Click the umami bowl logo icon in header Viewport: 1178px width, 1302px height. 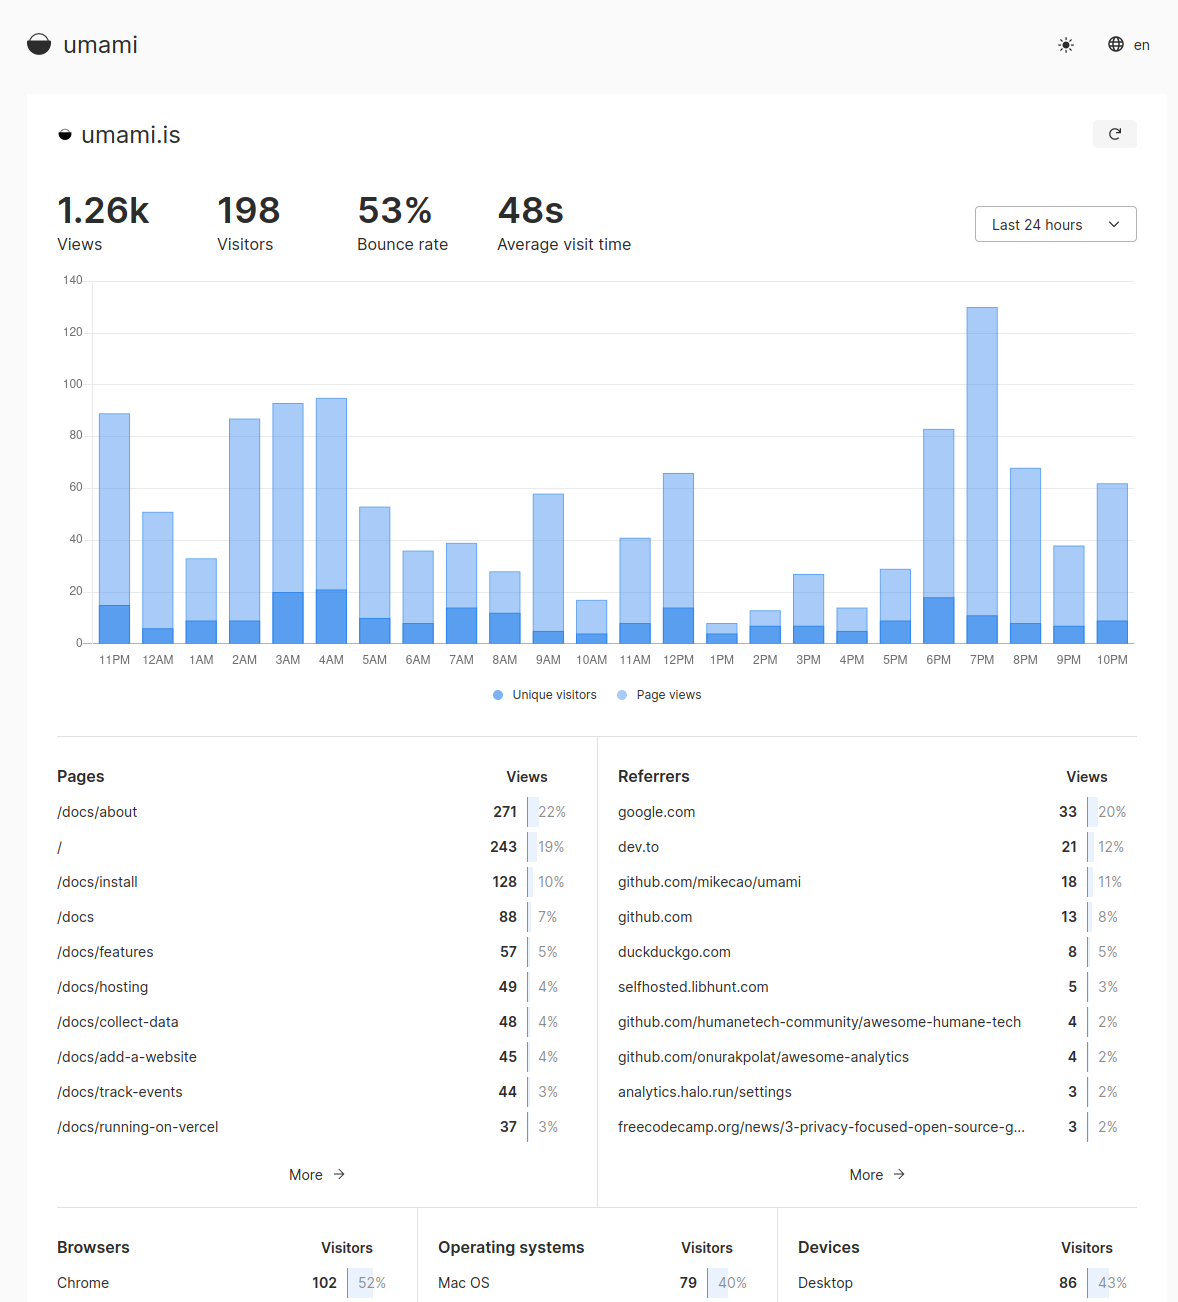coord(39,44)
